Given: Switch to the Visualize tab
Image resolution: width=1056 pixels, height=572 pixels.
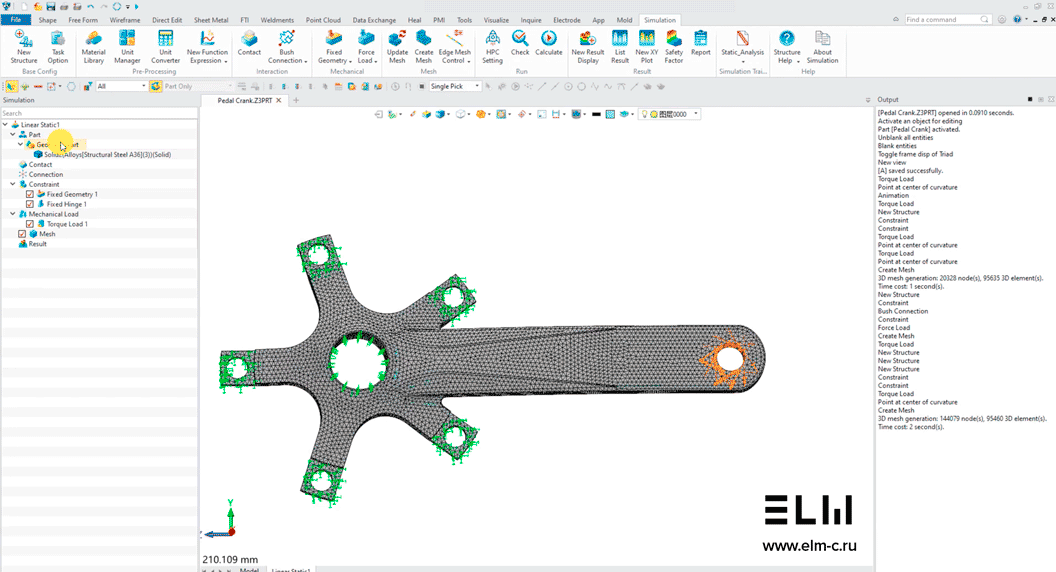Looking at the screenshot, I should point(496,20).
